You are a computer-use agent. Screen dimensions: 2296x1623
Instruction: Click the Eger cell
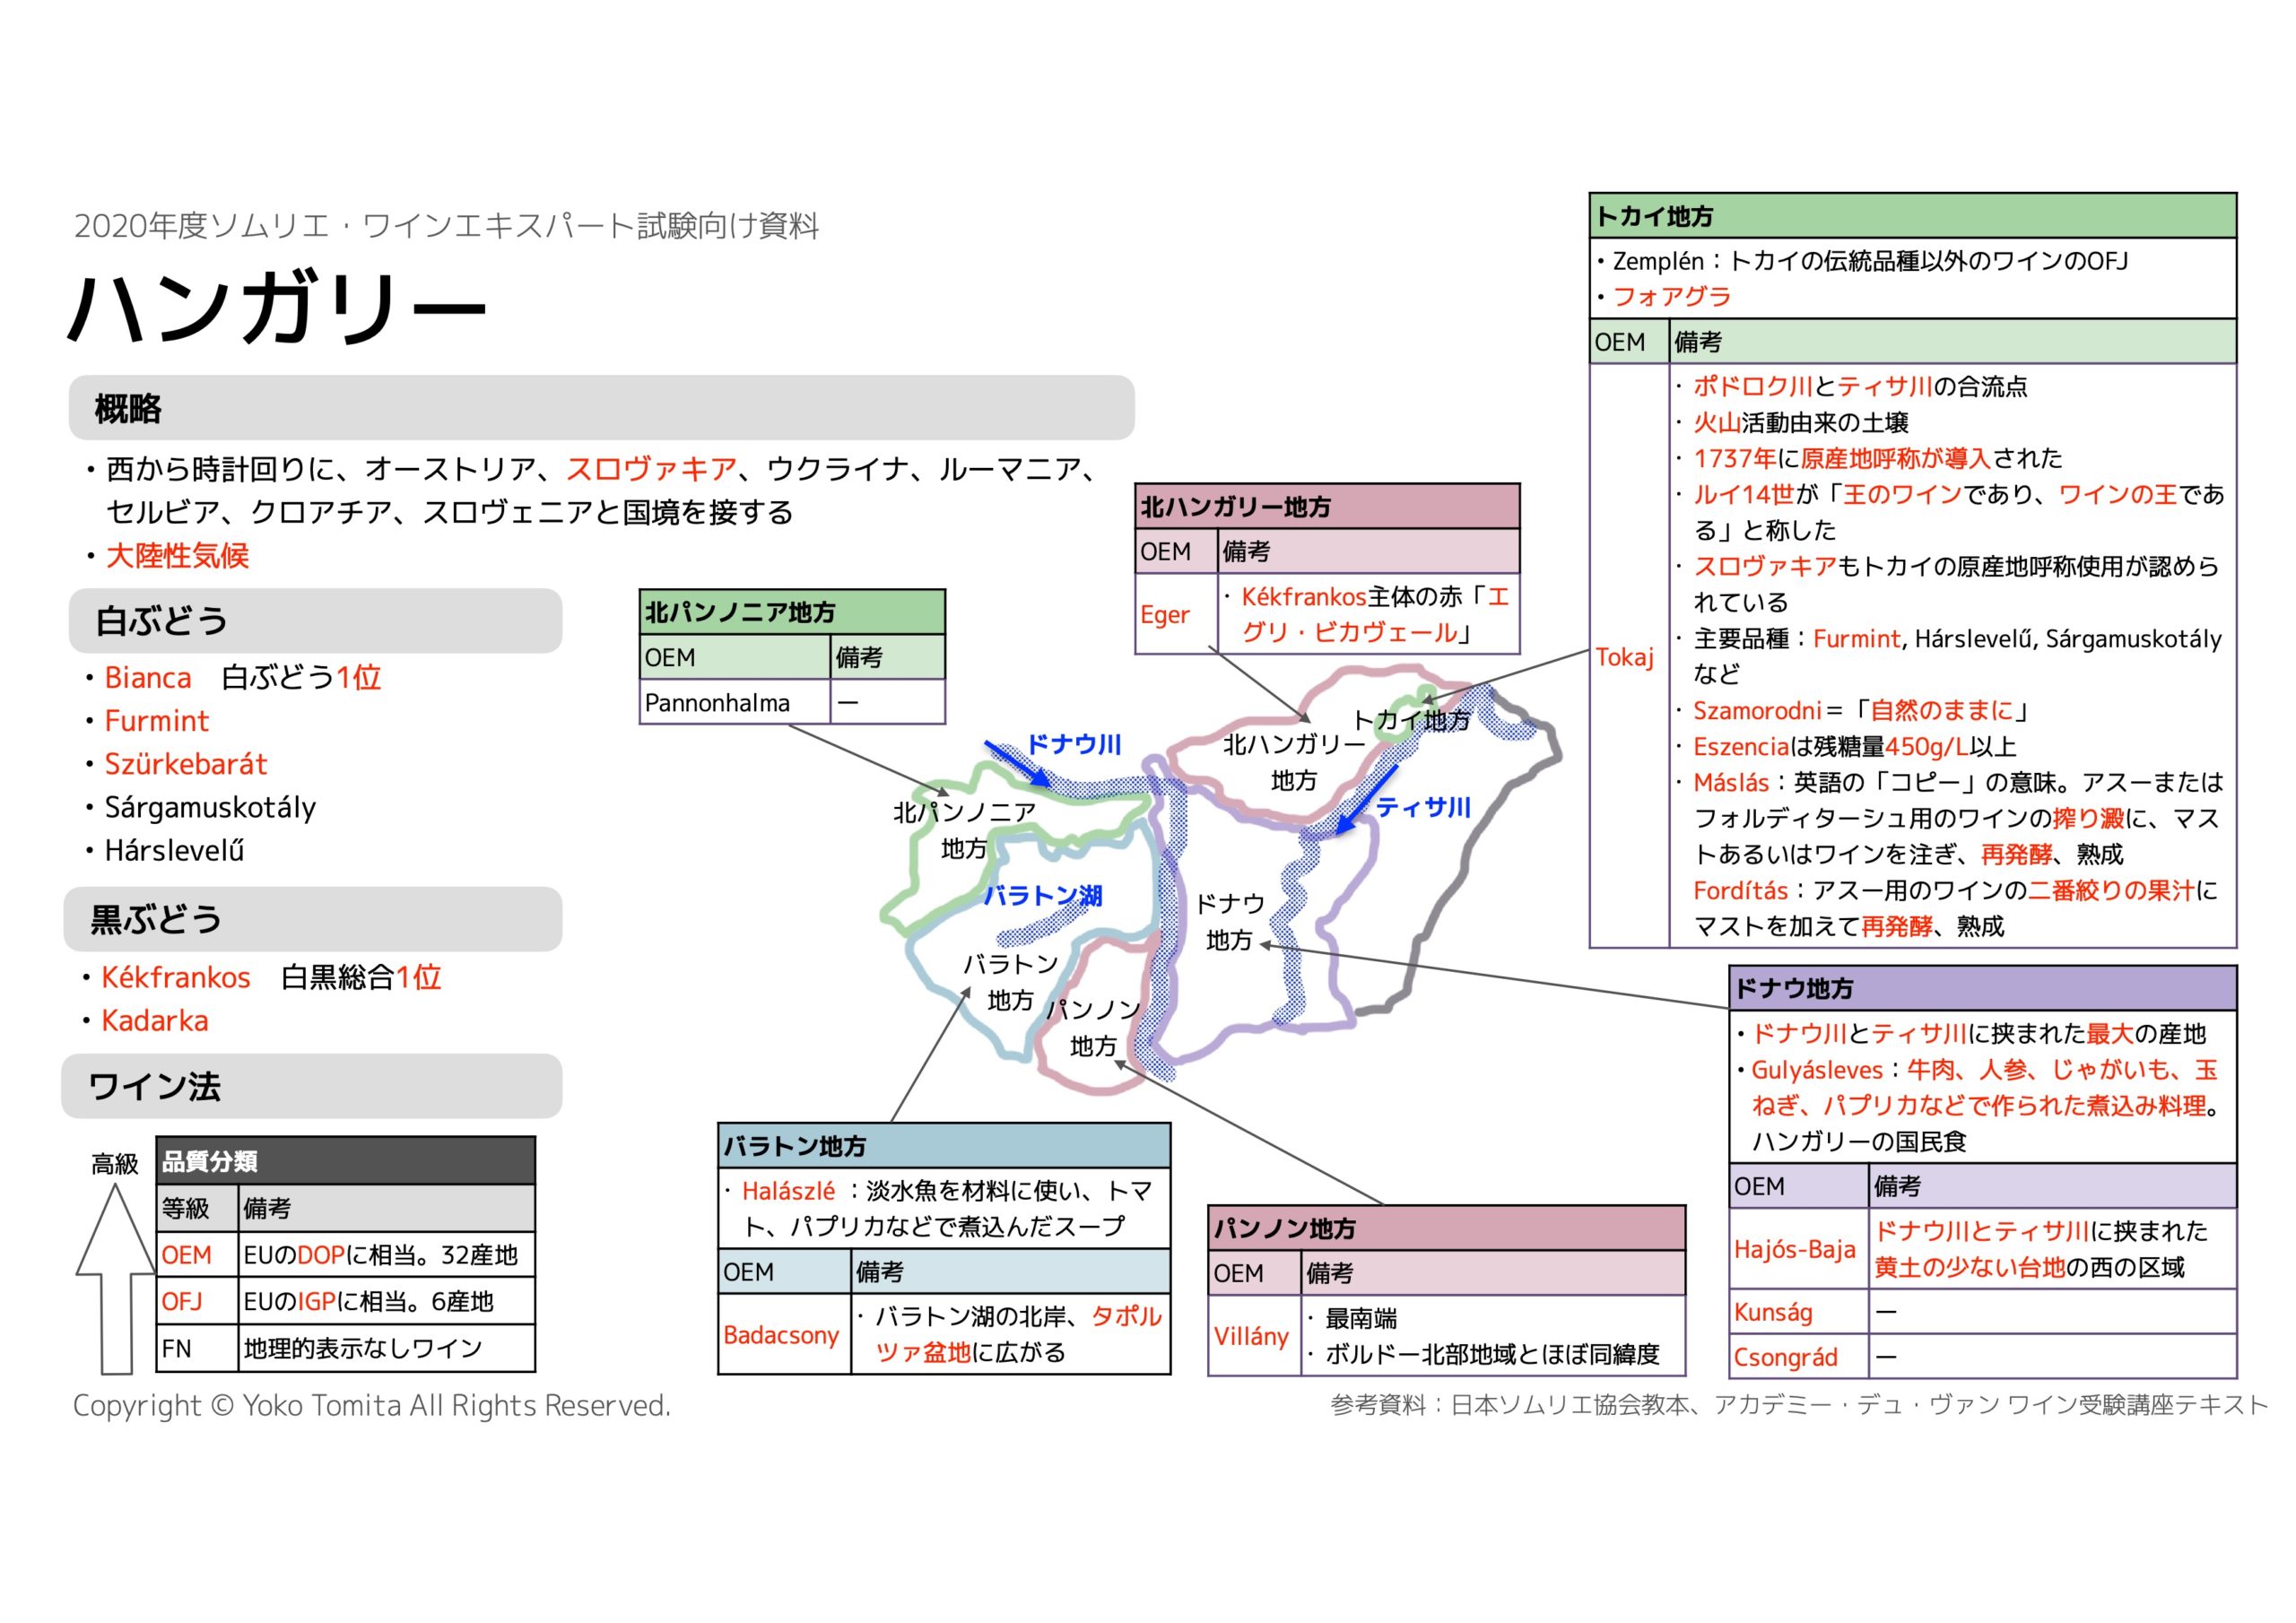(x=1177, y=615)
